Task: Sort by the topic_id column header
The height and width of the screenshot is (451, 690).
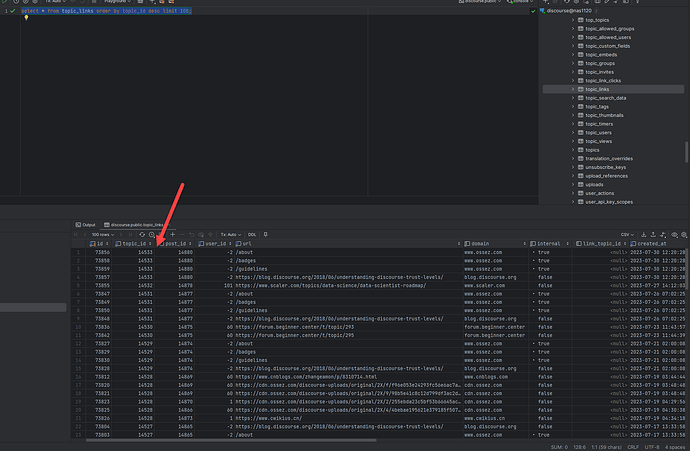Action: (133, 243)
